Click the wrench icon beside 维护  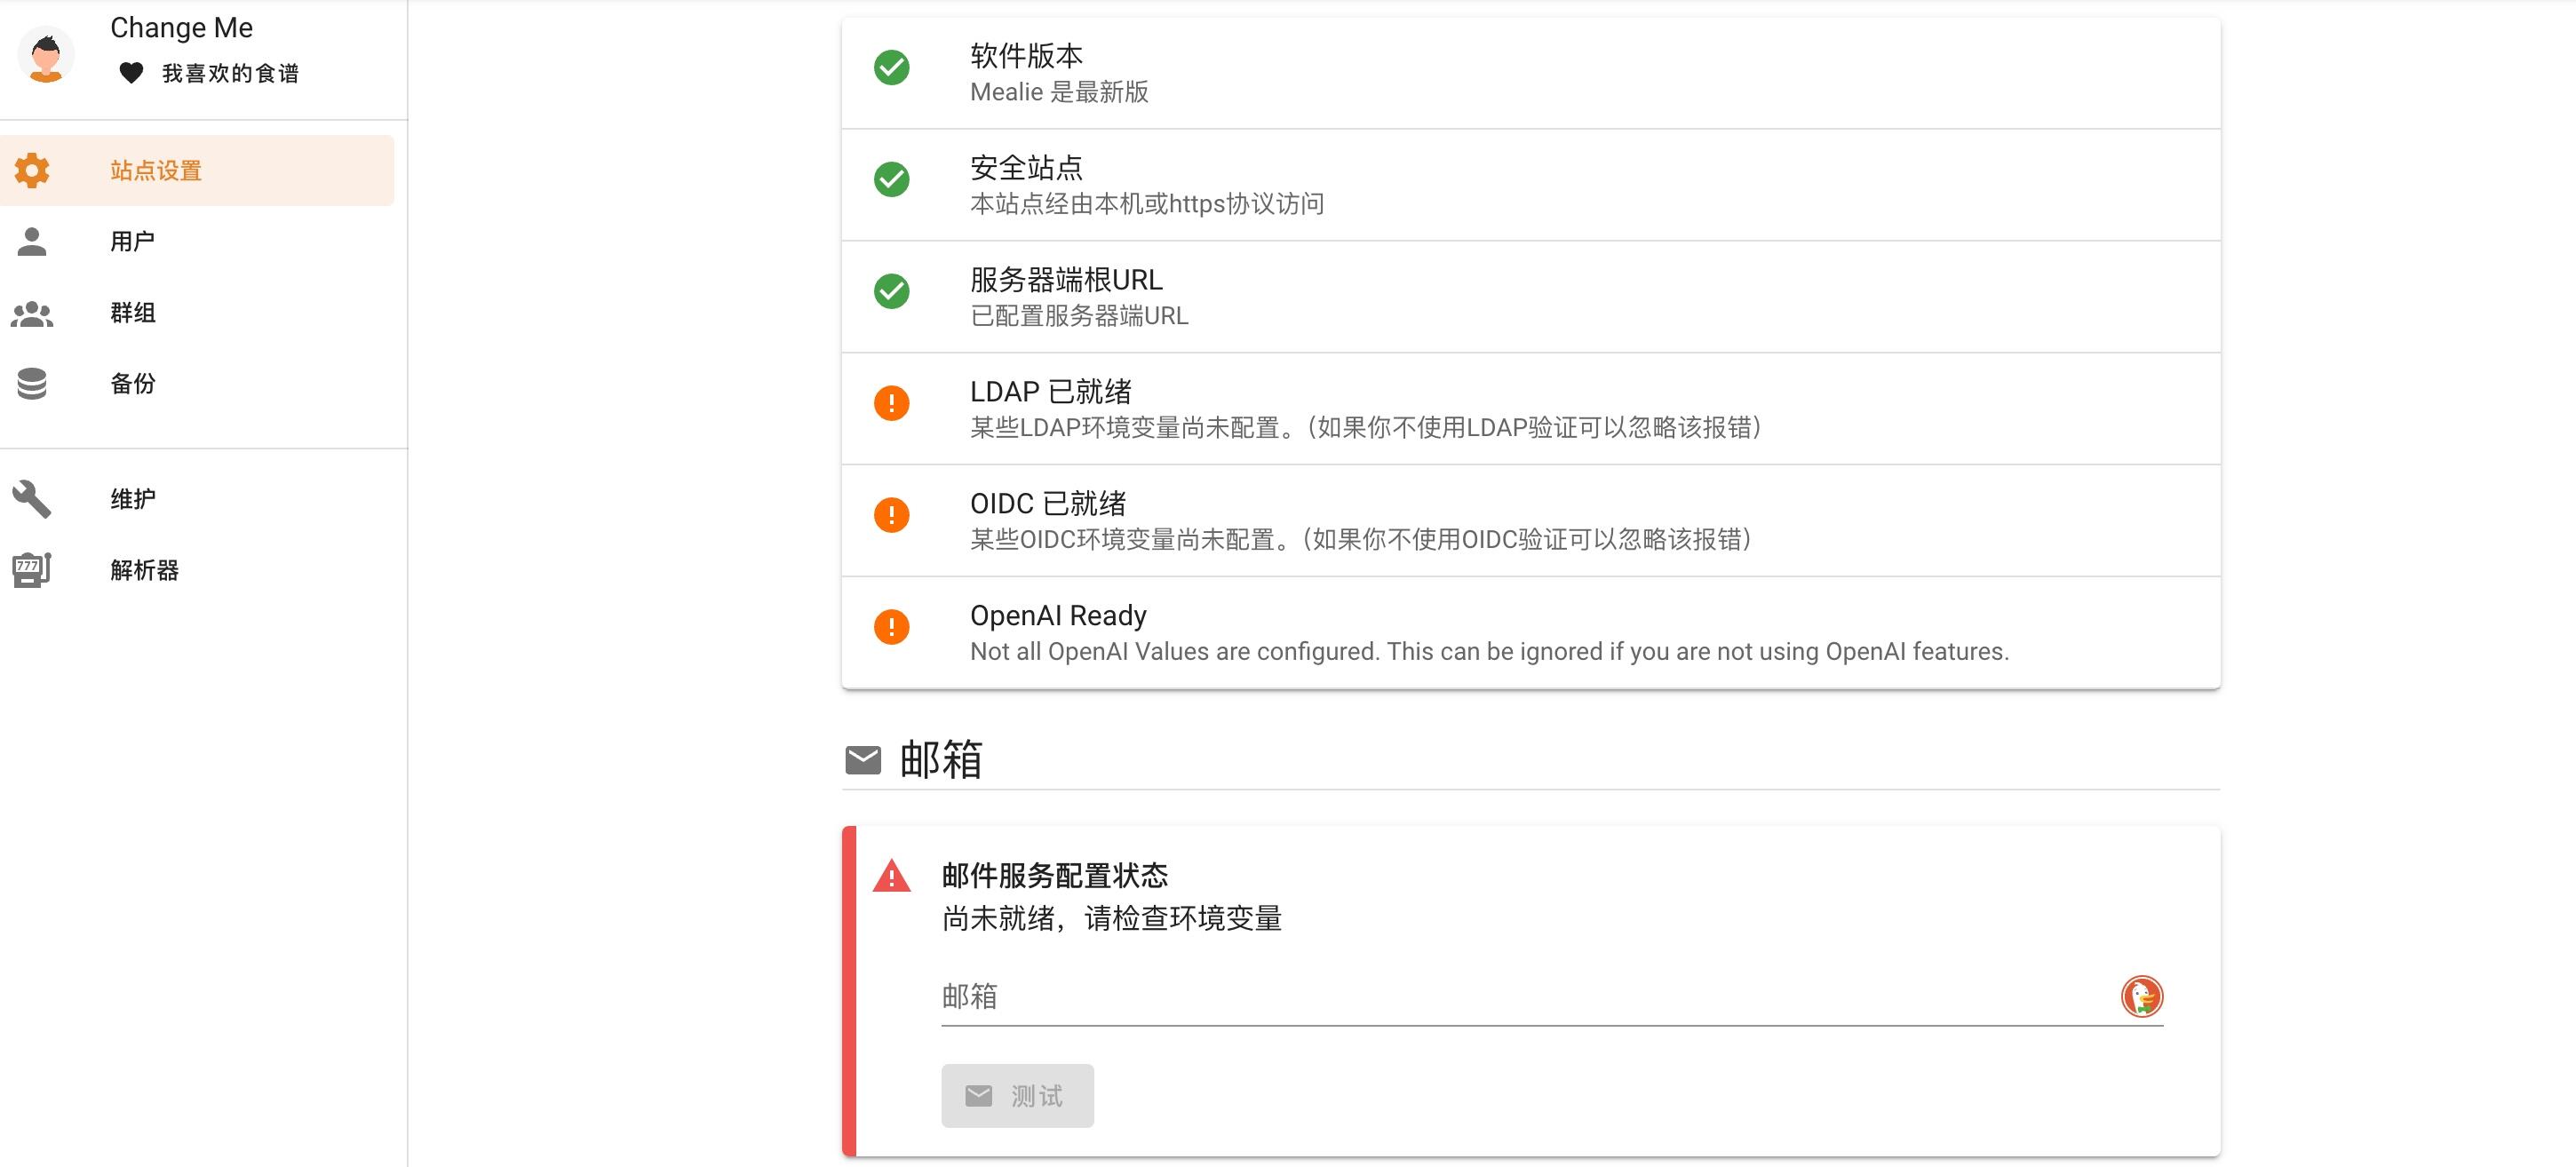coord(32,499)
